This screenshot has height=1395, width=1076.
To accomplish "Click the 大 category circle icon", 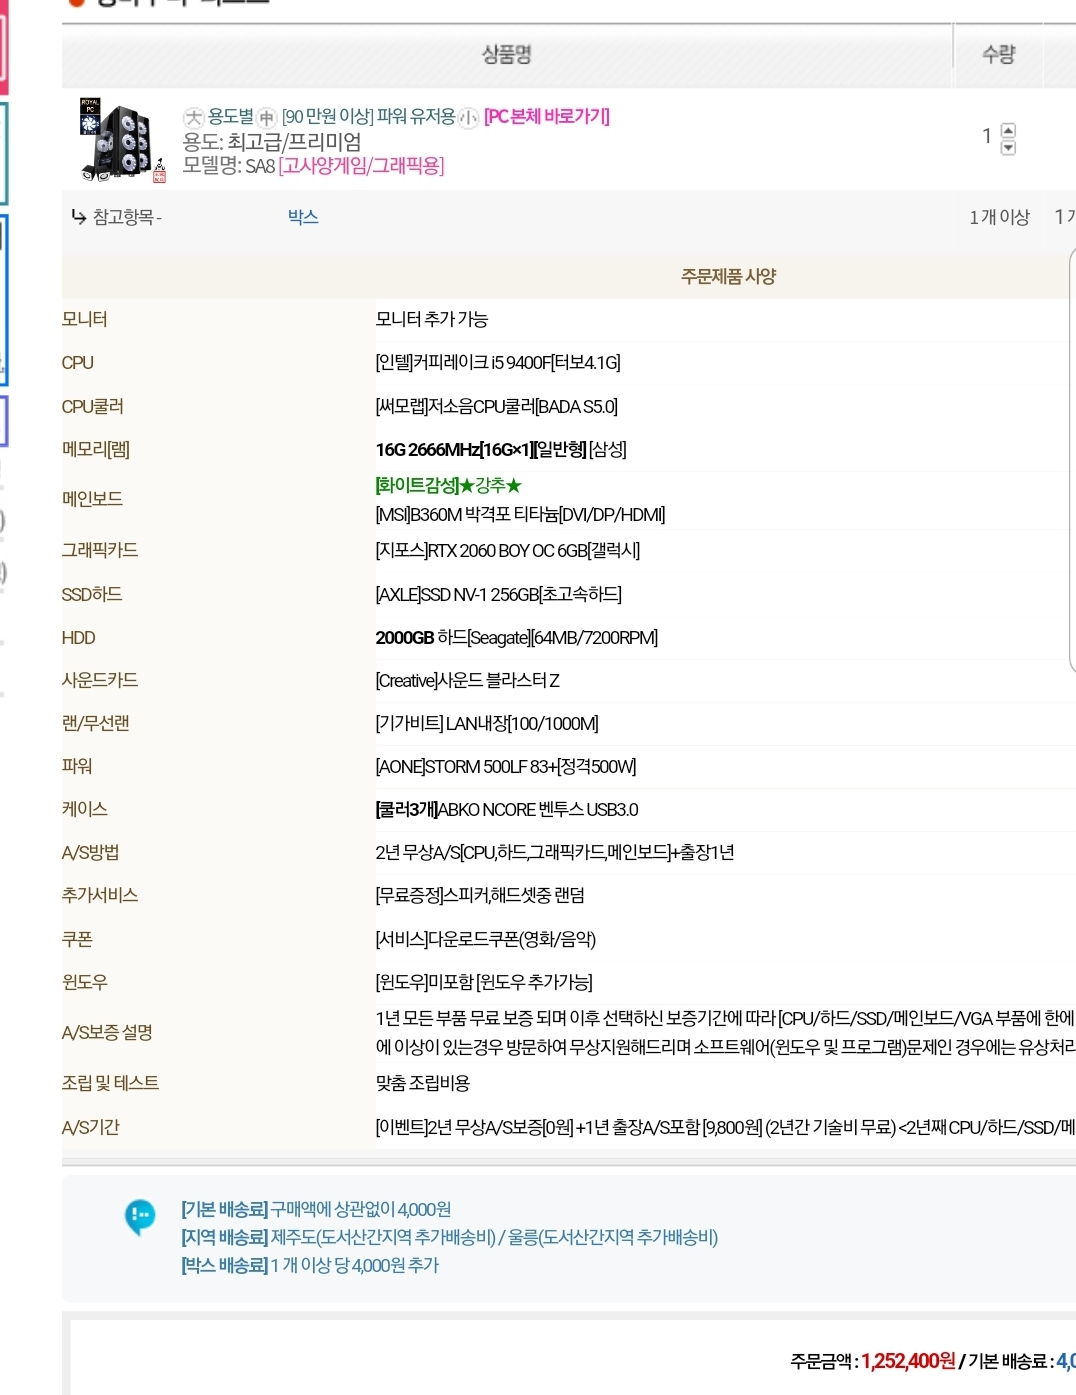I will coord(194,117).
